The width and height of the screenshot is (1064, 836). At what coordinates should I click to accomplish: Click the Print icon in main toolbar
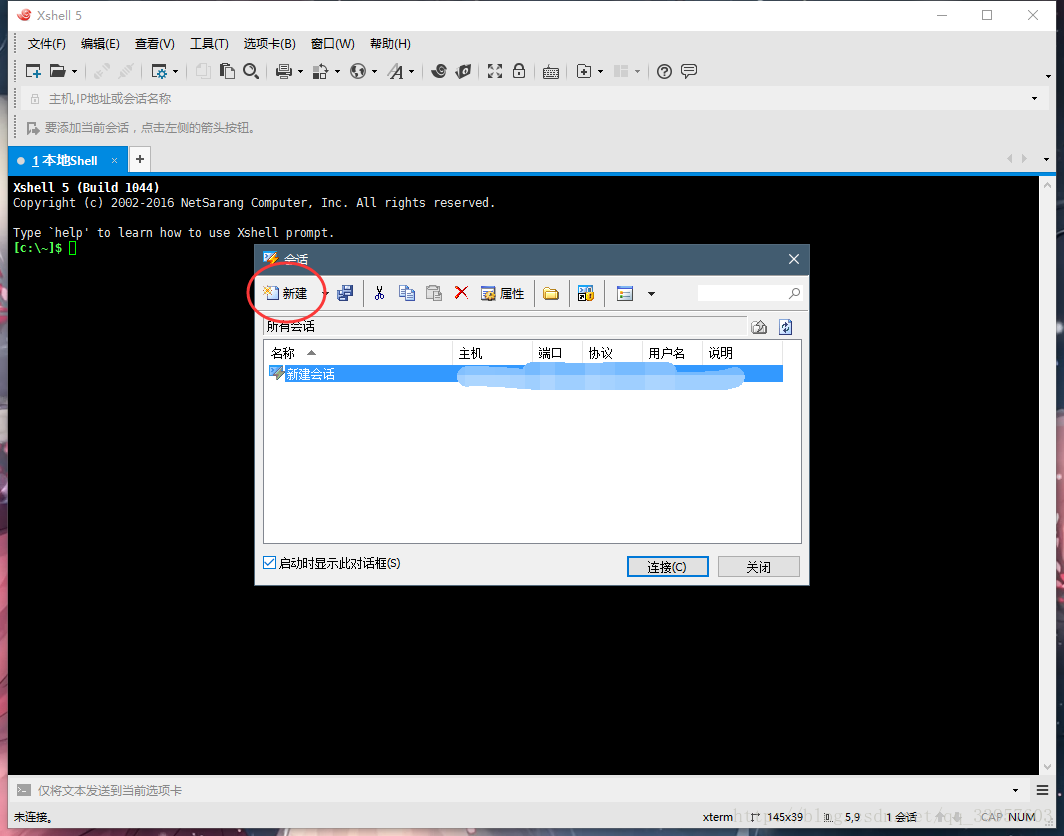coord(284,71)
